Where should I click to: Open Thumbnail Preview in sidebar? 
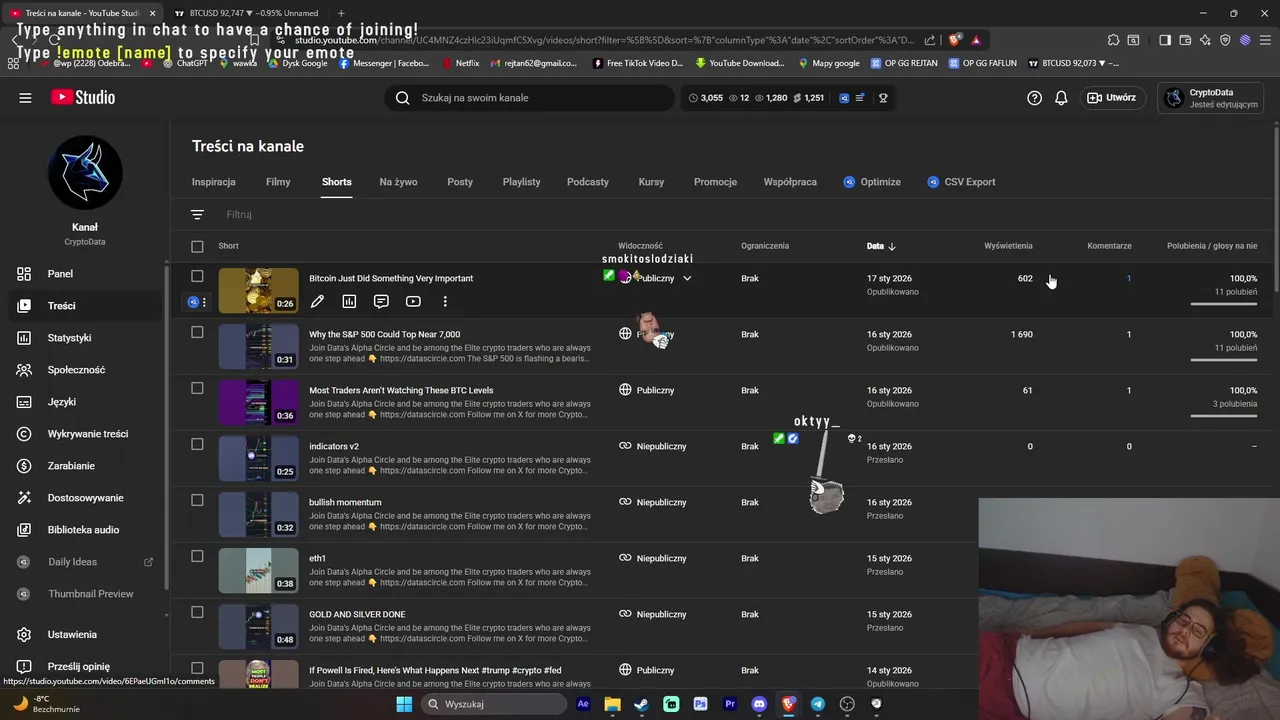84,594
